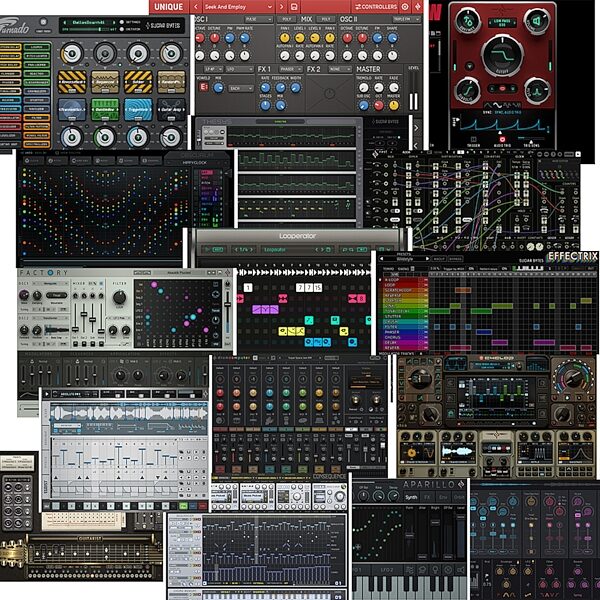This screenshot has height=600, width=600.
Task: Open the Seek And Employ preset dropdown
Action: click(x=238, y=7)
